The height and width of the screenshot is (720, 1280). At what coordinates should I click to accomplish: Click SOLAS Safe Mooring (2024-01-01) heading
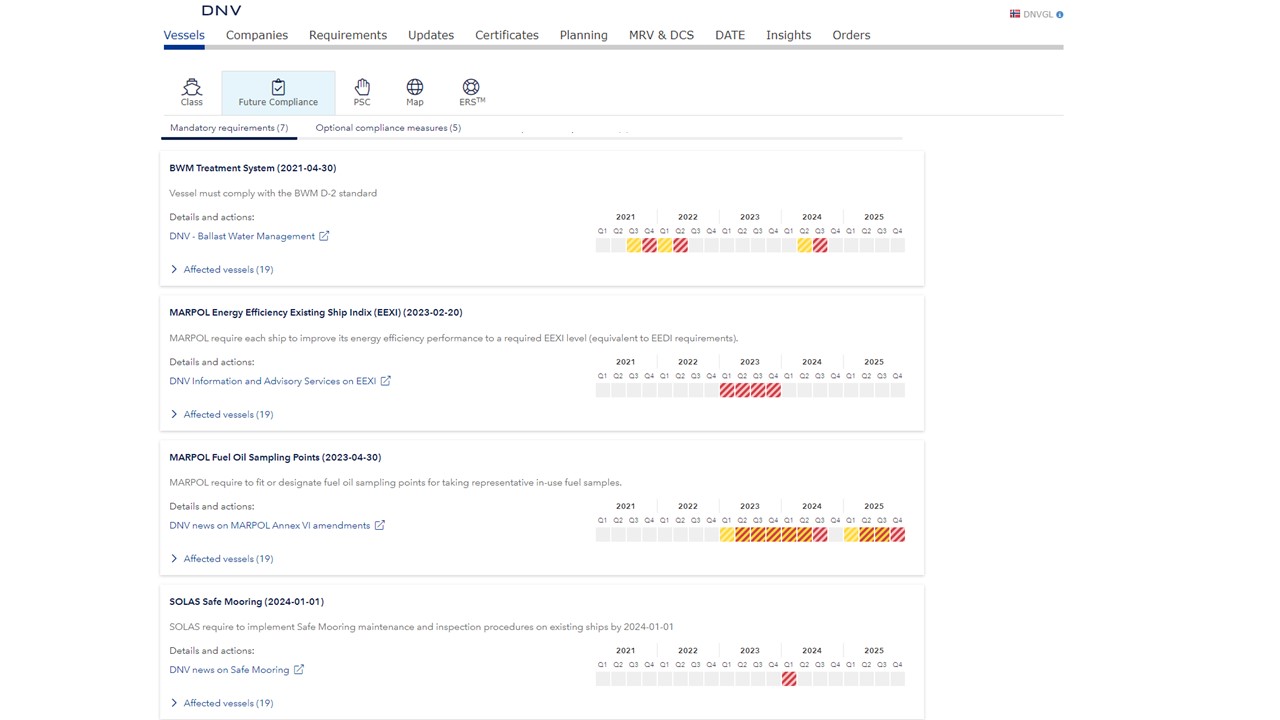tap(247, 602)
